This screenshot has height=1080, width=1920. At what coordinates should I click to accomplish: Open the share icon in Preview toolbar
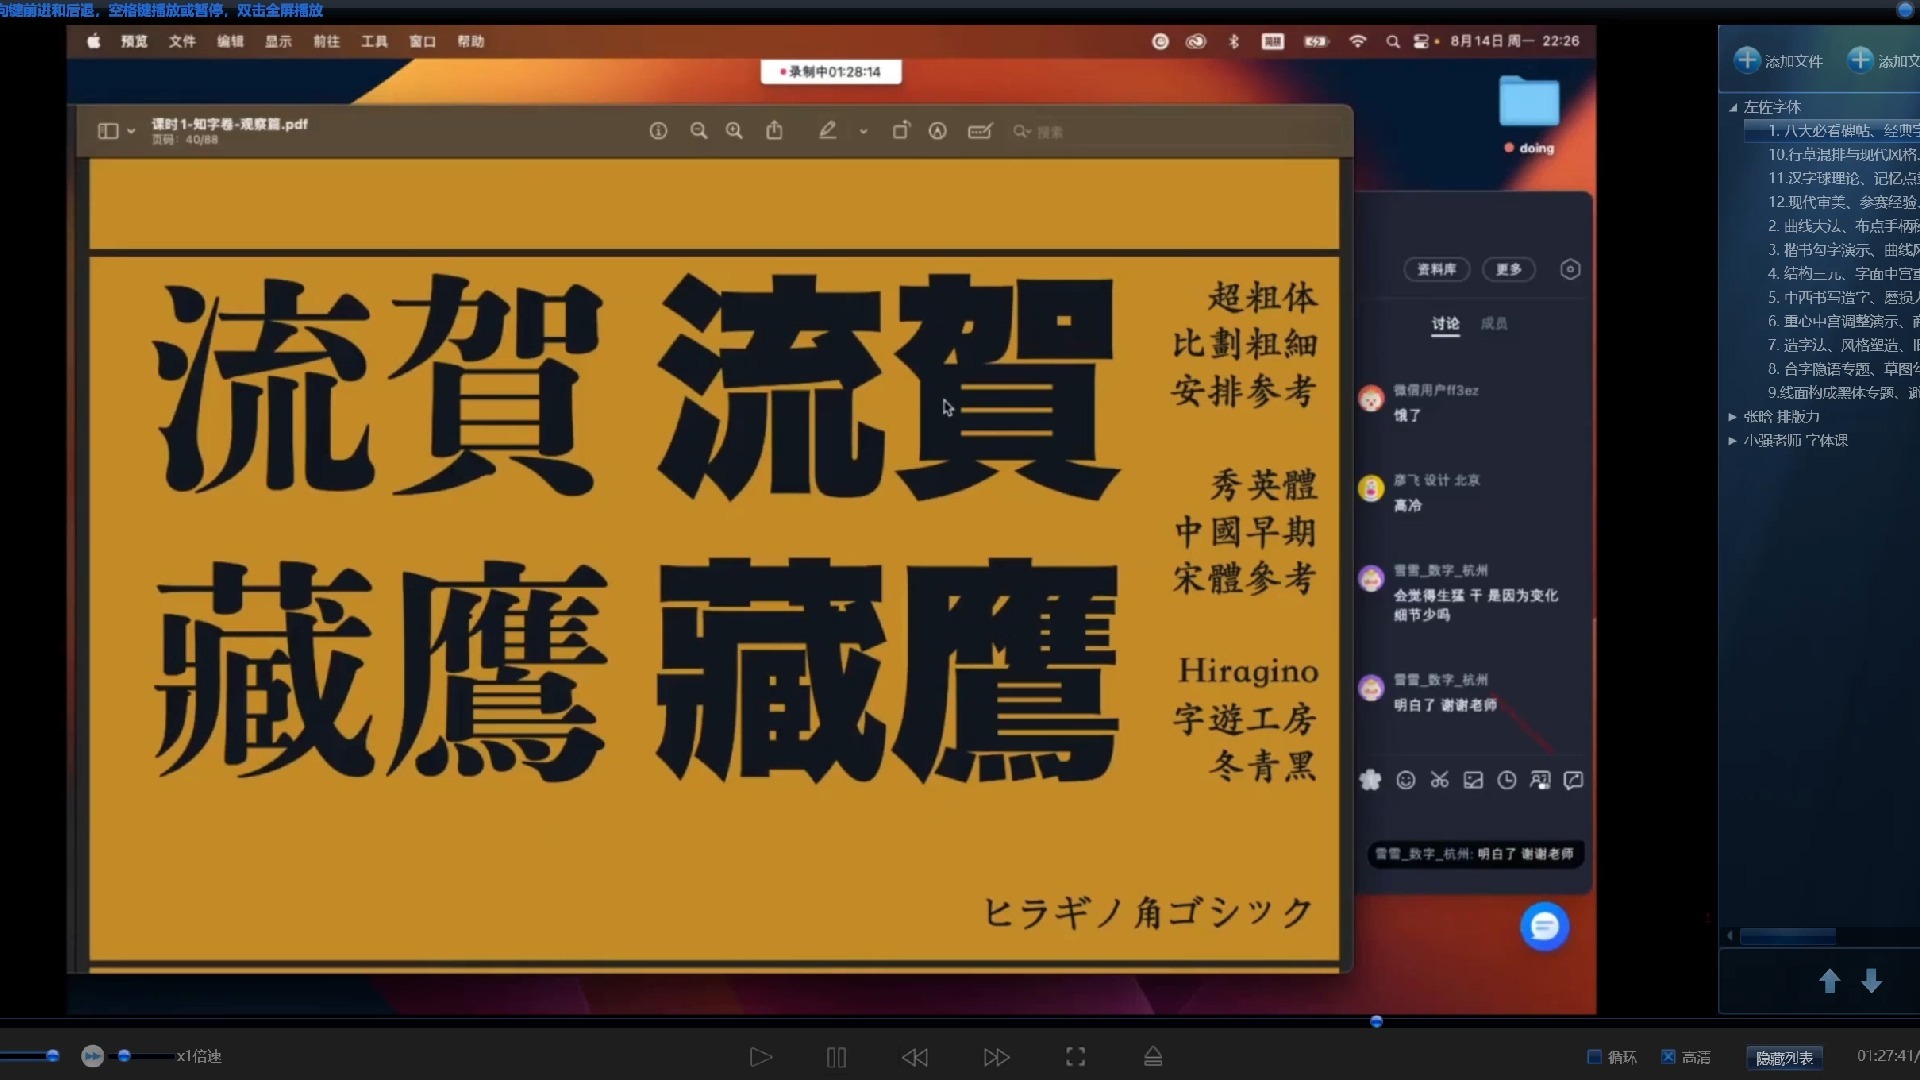pos(774,130)
